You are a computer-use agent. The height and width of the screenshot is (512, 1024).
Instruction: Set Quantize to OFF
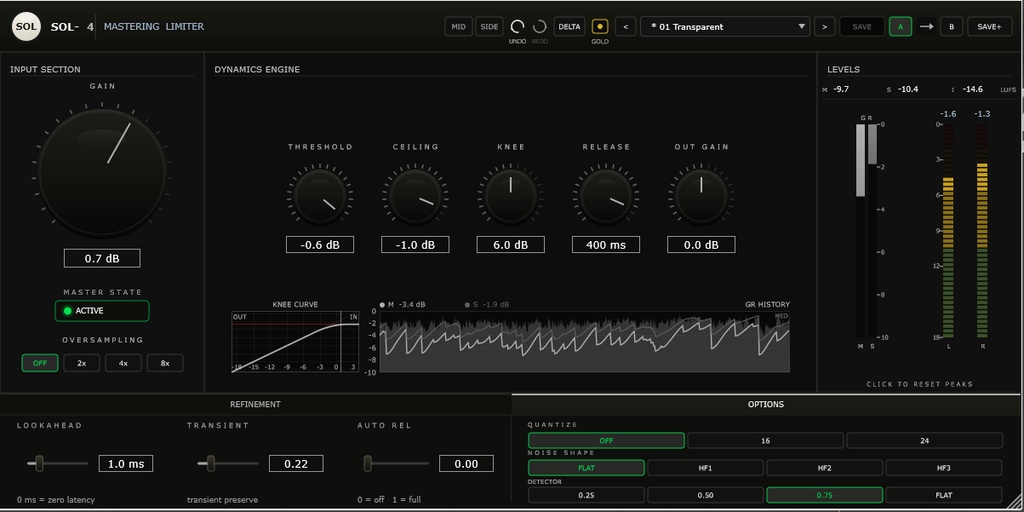pos(606,441)
